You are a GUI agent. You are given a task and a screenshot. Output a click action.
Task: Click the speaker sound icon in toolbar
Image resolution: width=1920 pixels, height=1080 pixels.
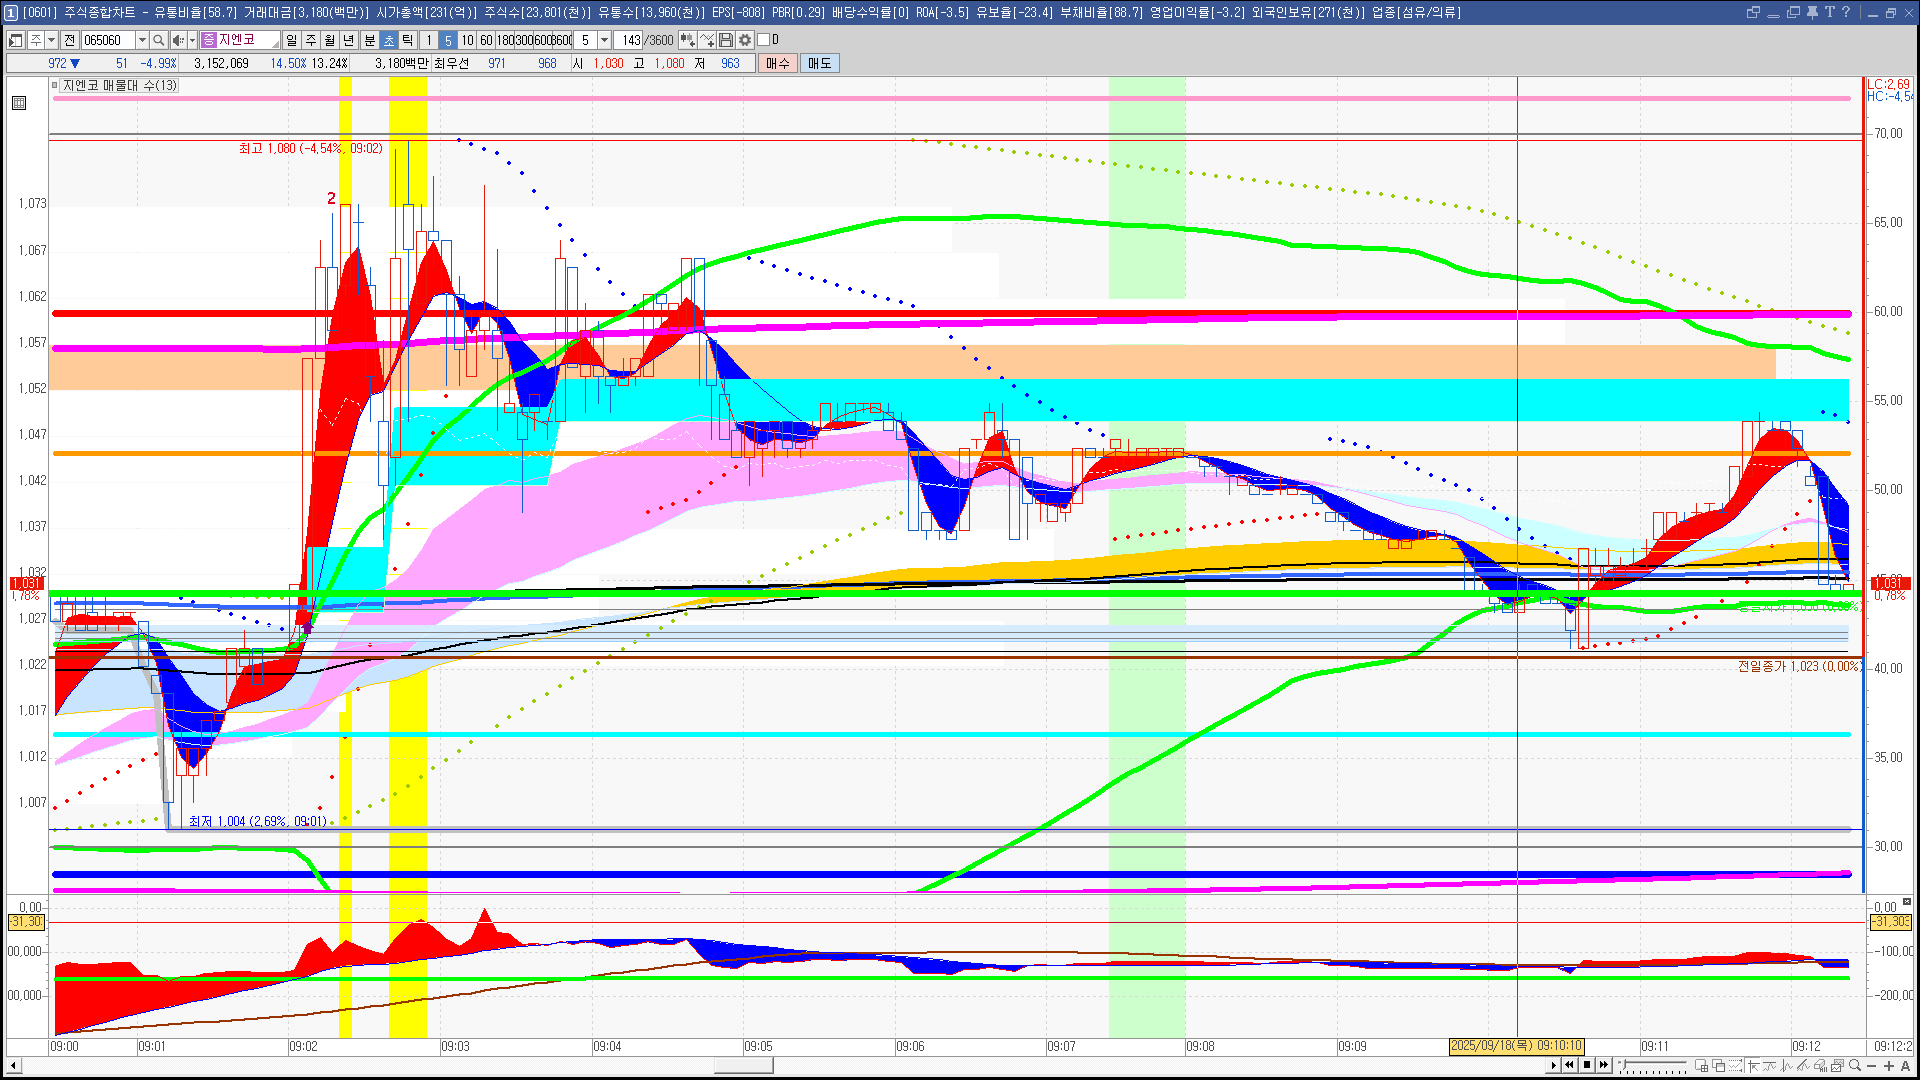coord(178,40)
